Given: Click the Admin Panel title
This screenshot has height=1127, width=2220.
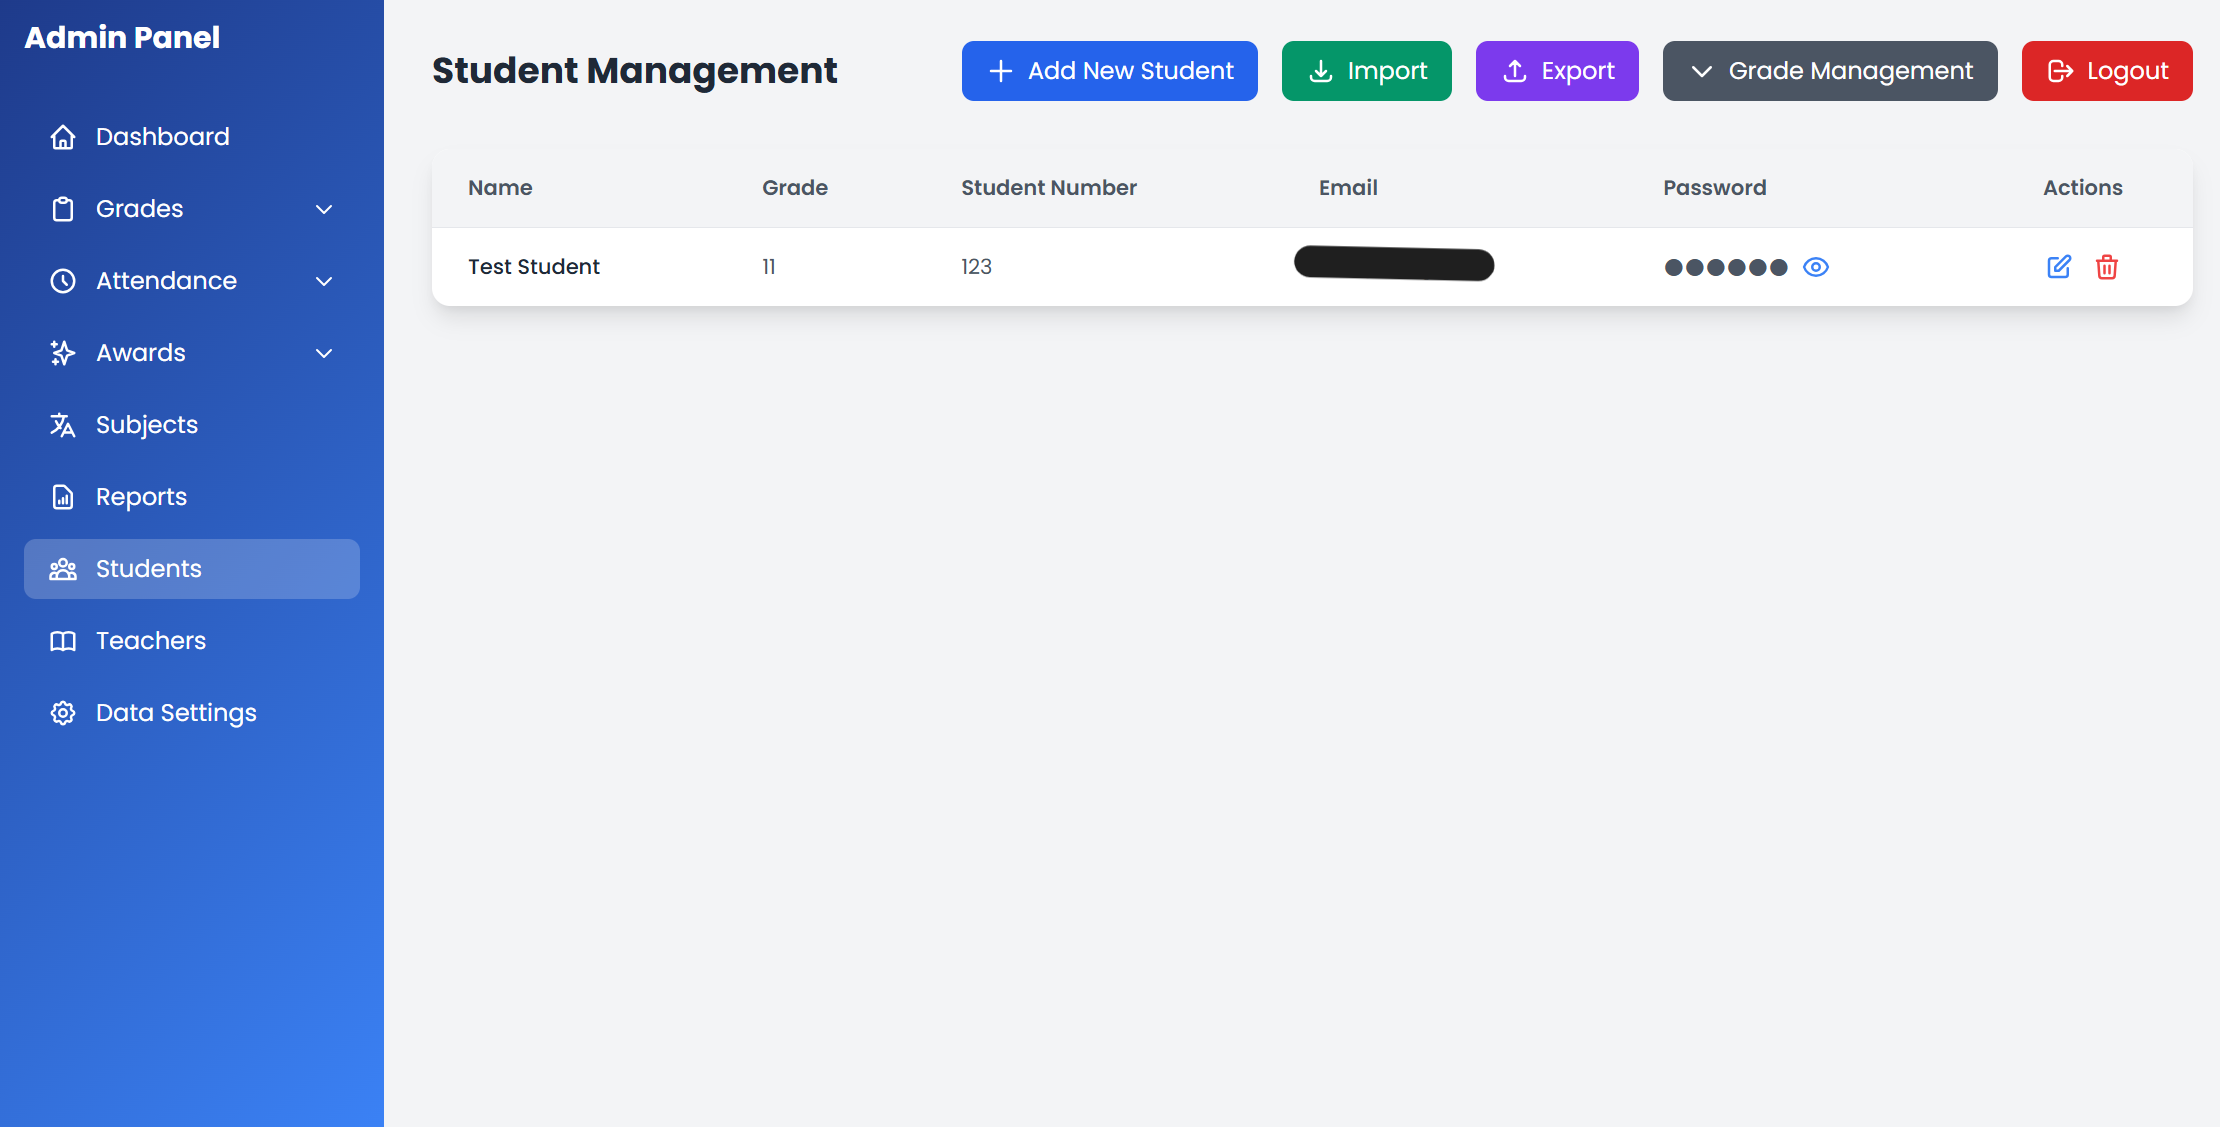Looking at the screenshot, I should point(122,37).
